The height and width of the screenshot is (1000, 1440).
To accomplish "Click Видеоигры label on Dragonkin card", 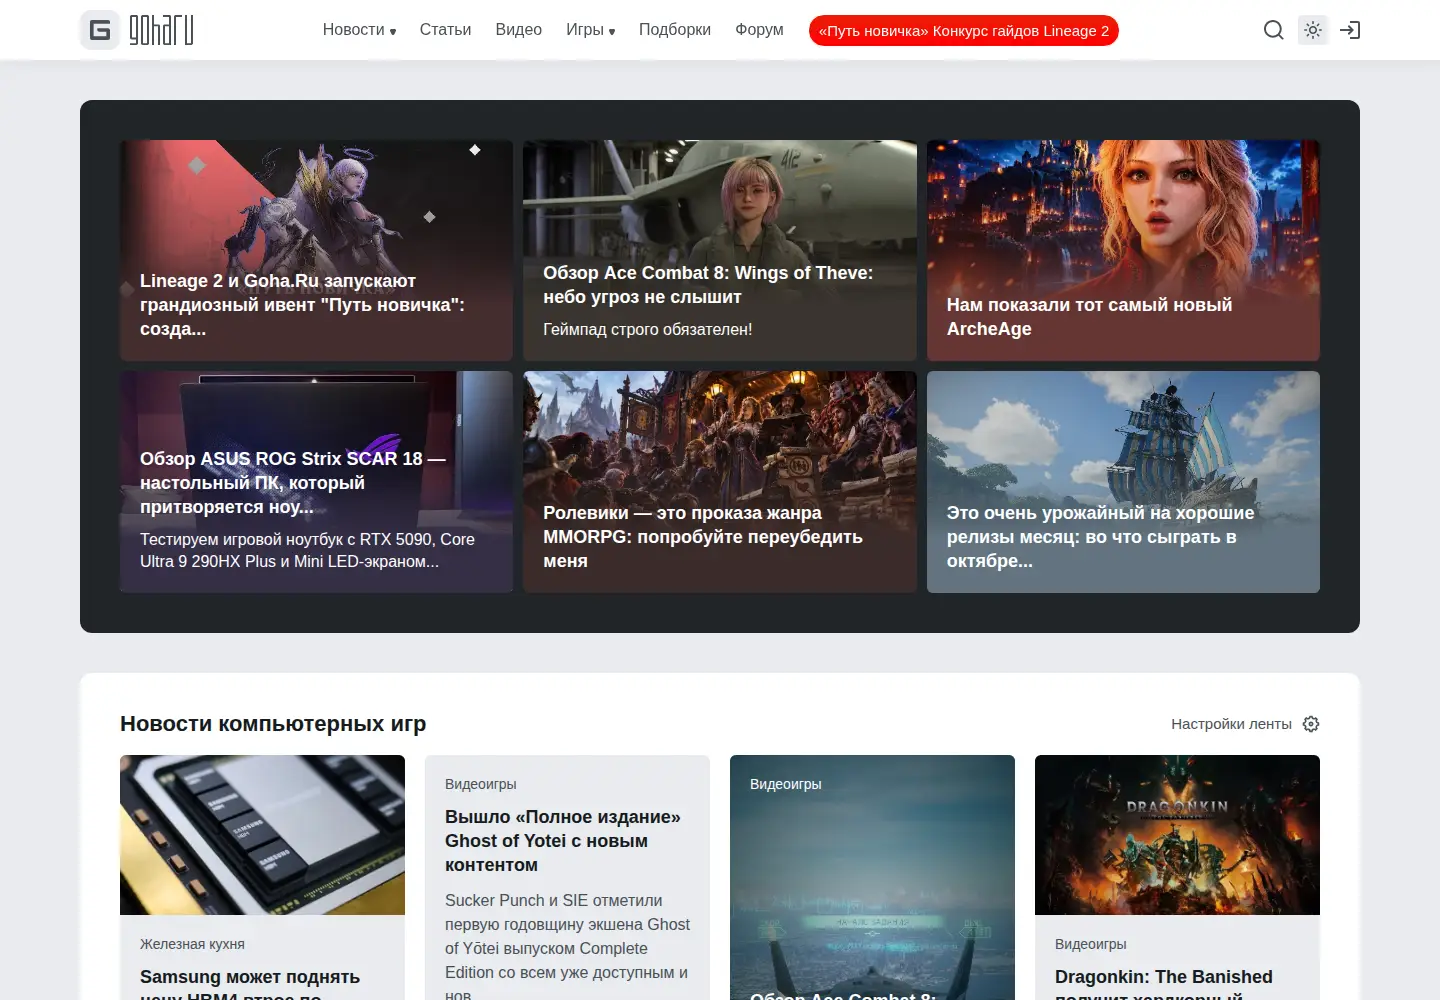I will click(1091, 944).
